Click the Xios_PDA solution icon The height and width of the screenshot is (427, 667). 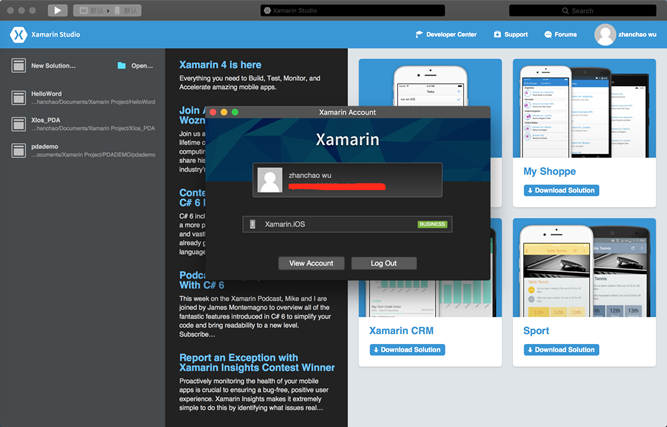18,124
